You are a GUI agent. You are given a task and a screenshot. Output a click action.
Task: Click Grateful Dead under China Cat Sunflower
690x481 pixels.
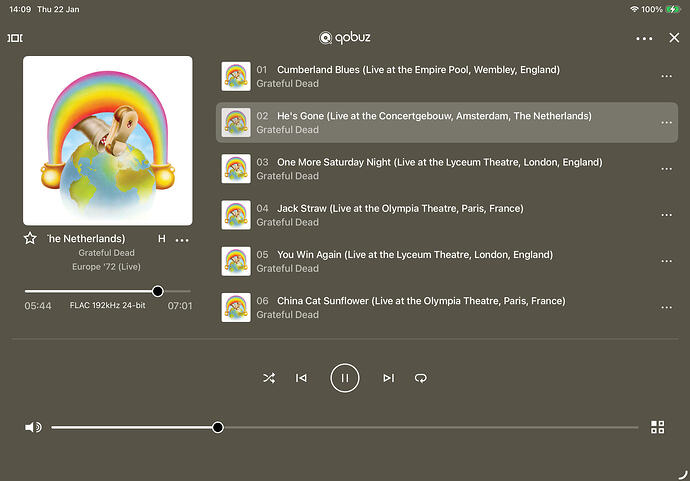tap(287, 315)
